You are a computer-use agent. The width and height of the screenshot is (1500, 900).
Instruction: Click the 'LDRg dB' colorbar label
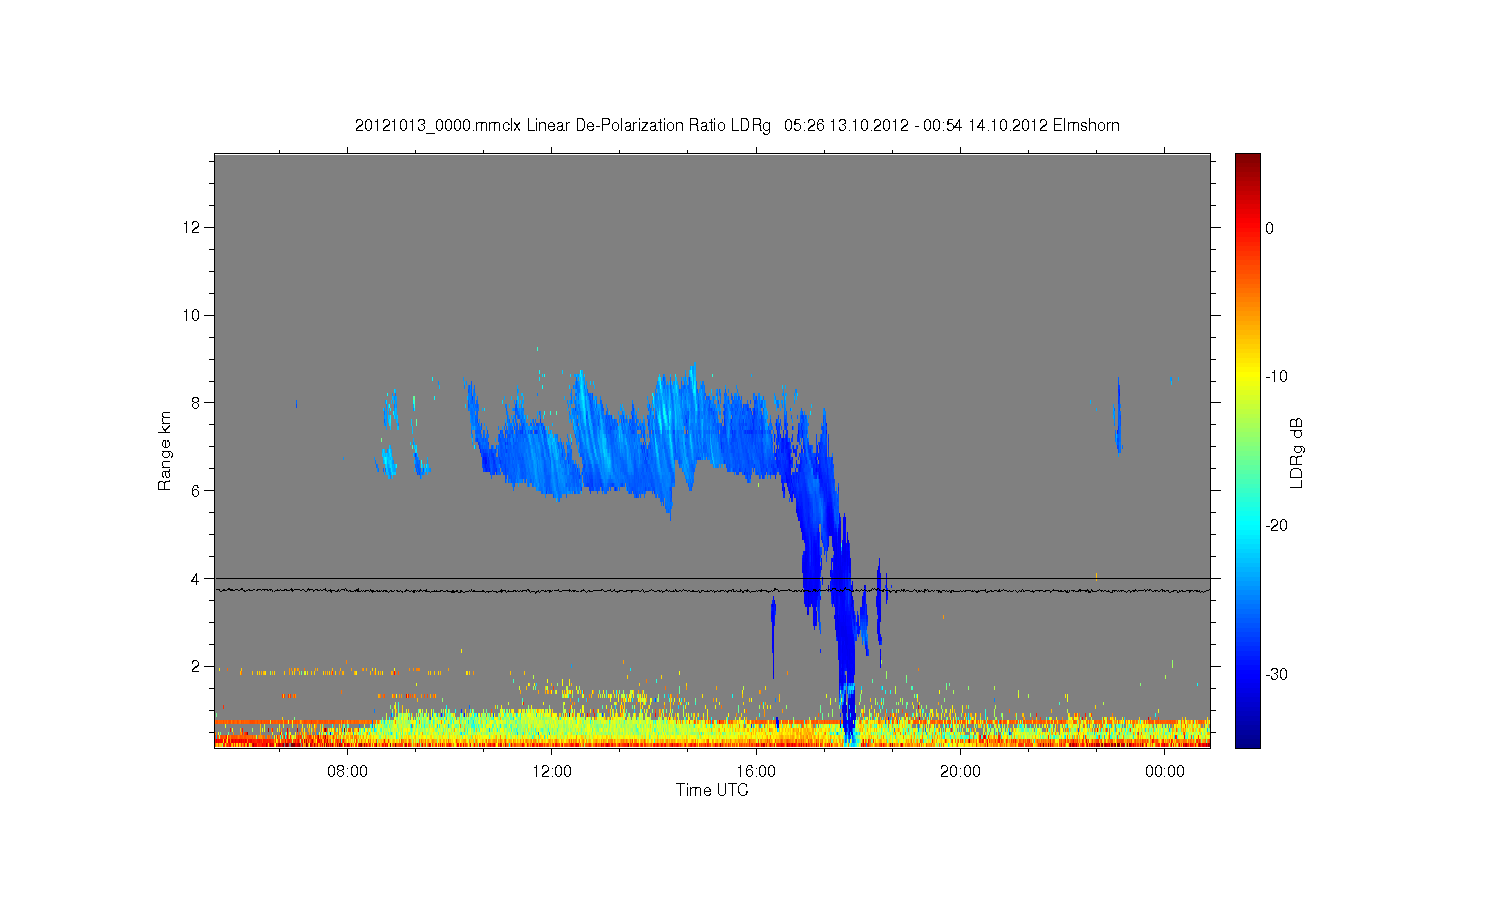point(1297,453)
